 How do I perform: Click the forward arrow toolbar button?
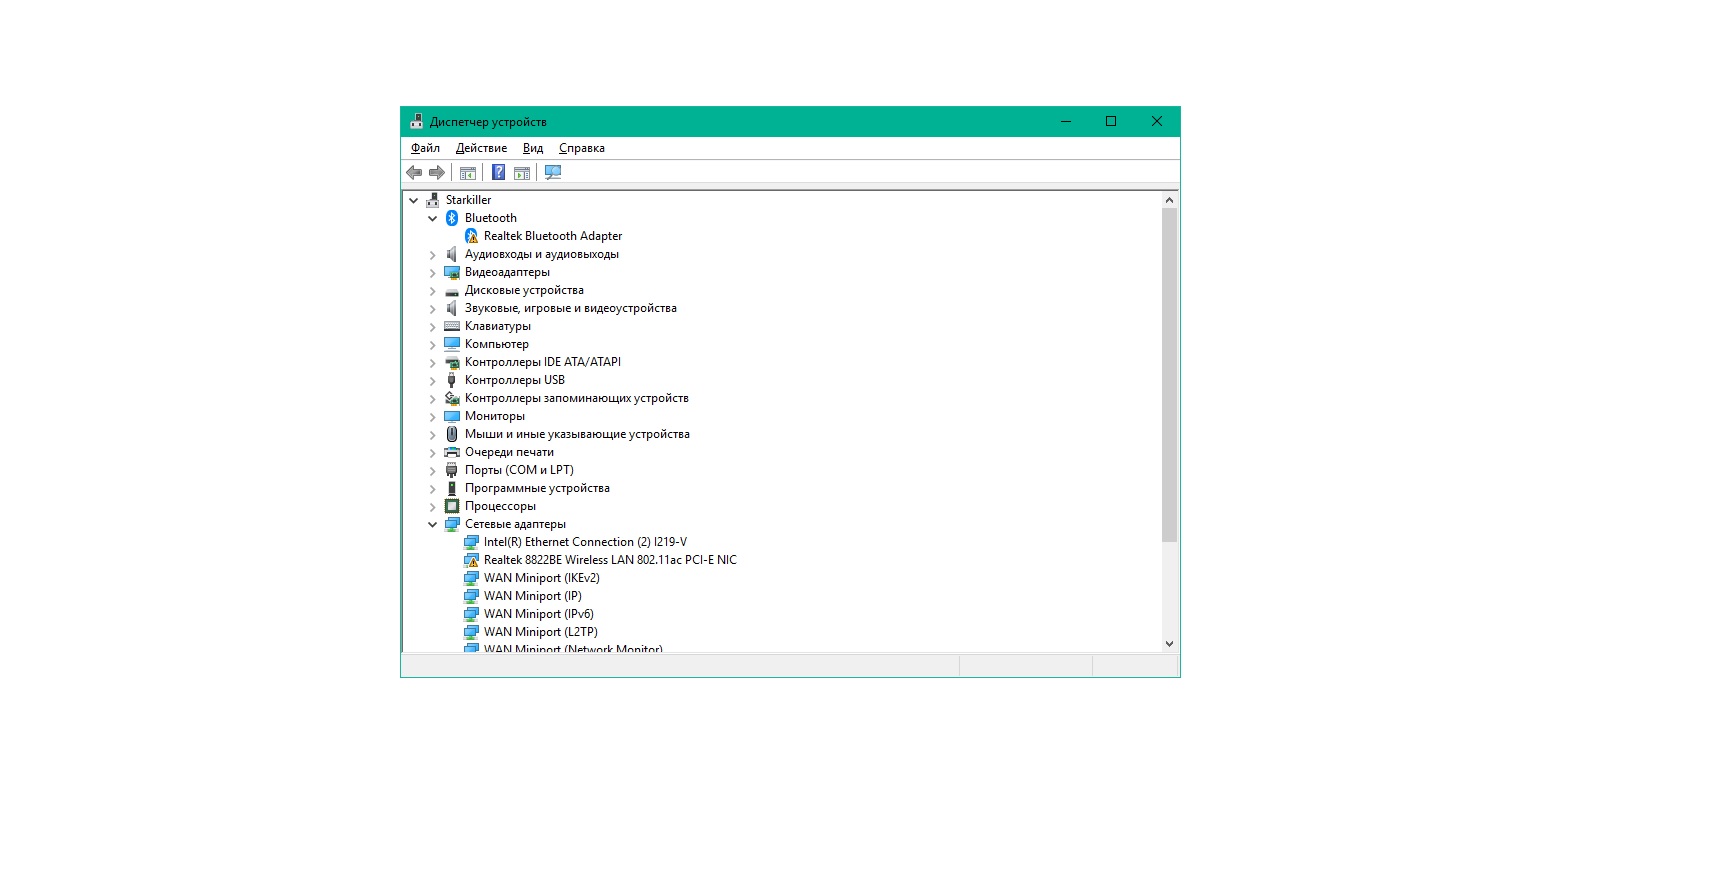(x=436, y=173)
